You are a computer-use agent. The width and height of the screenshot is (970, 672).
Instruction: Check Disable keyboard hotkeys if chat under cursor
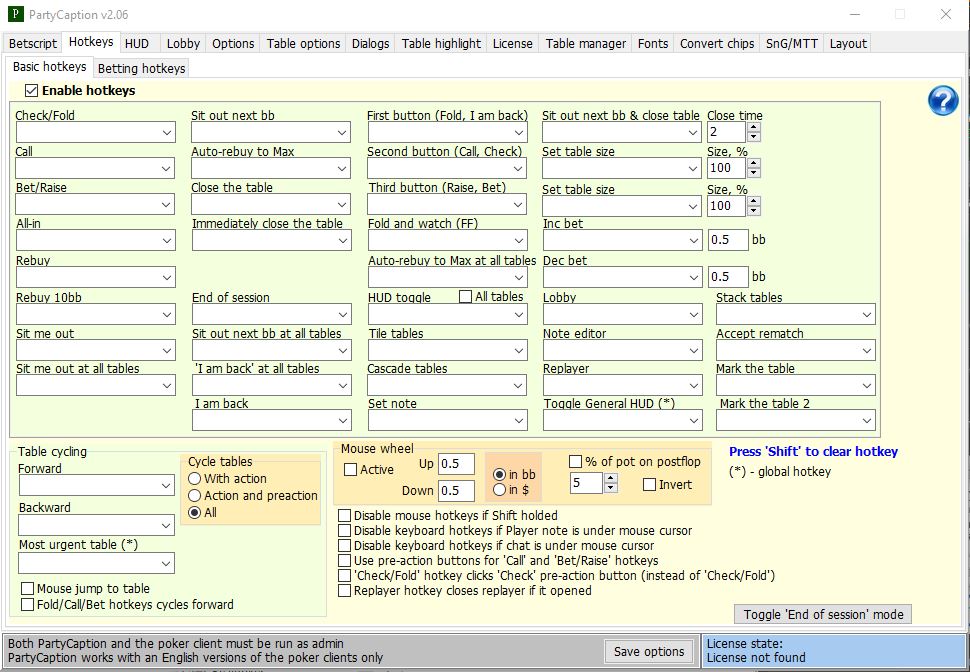(345, 546)
